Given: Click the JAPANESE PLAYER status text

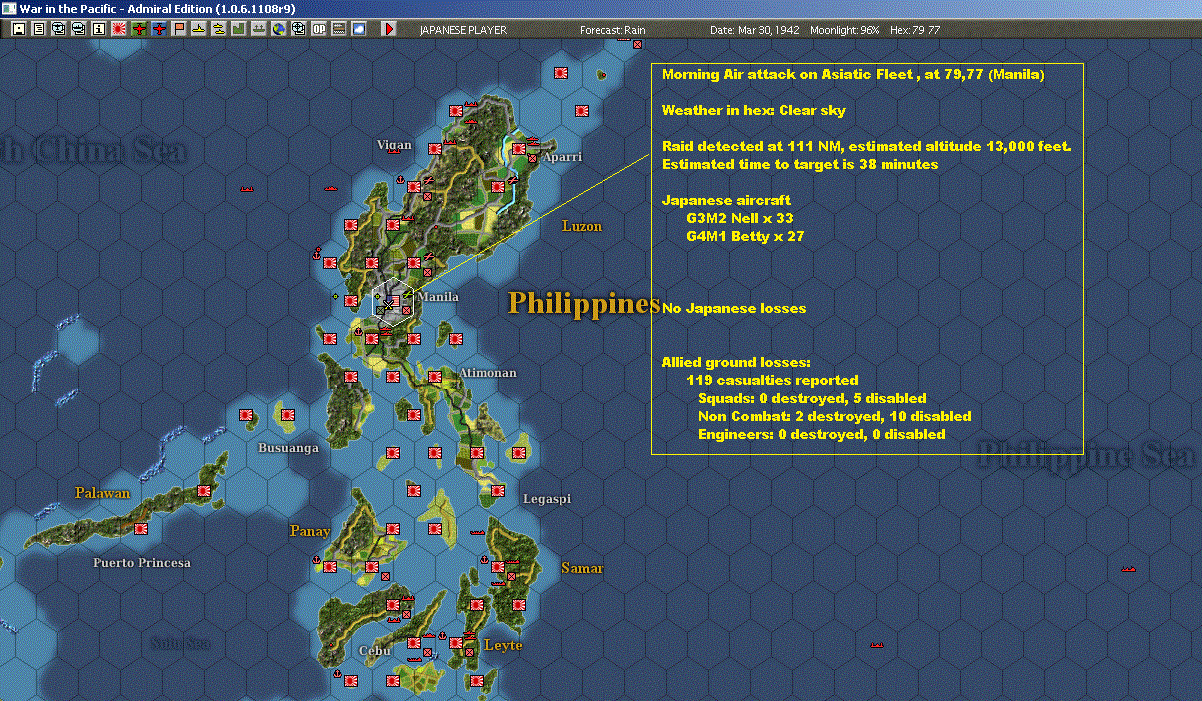Looking at the screenshot, I should click(x=463, y=30).
